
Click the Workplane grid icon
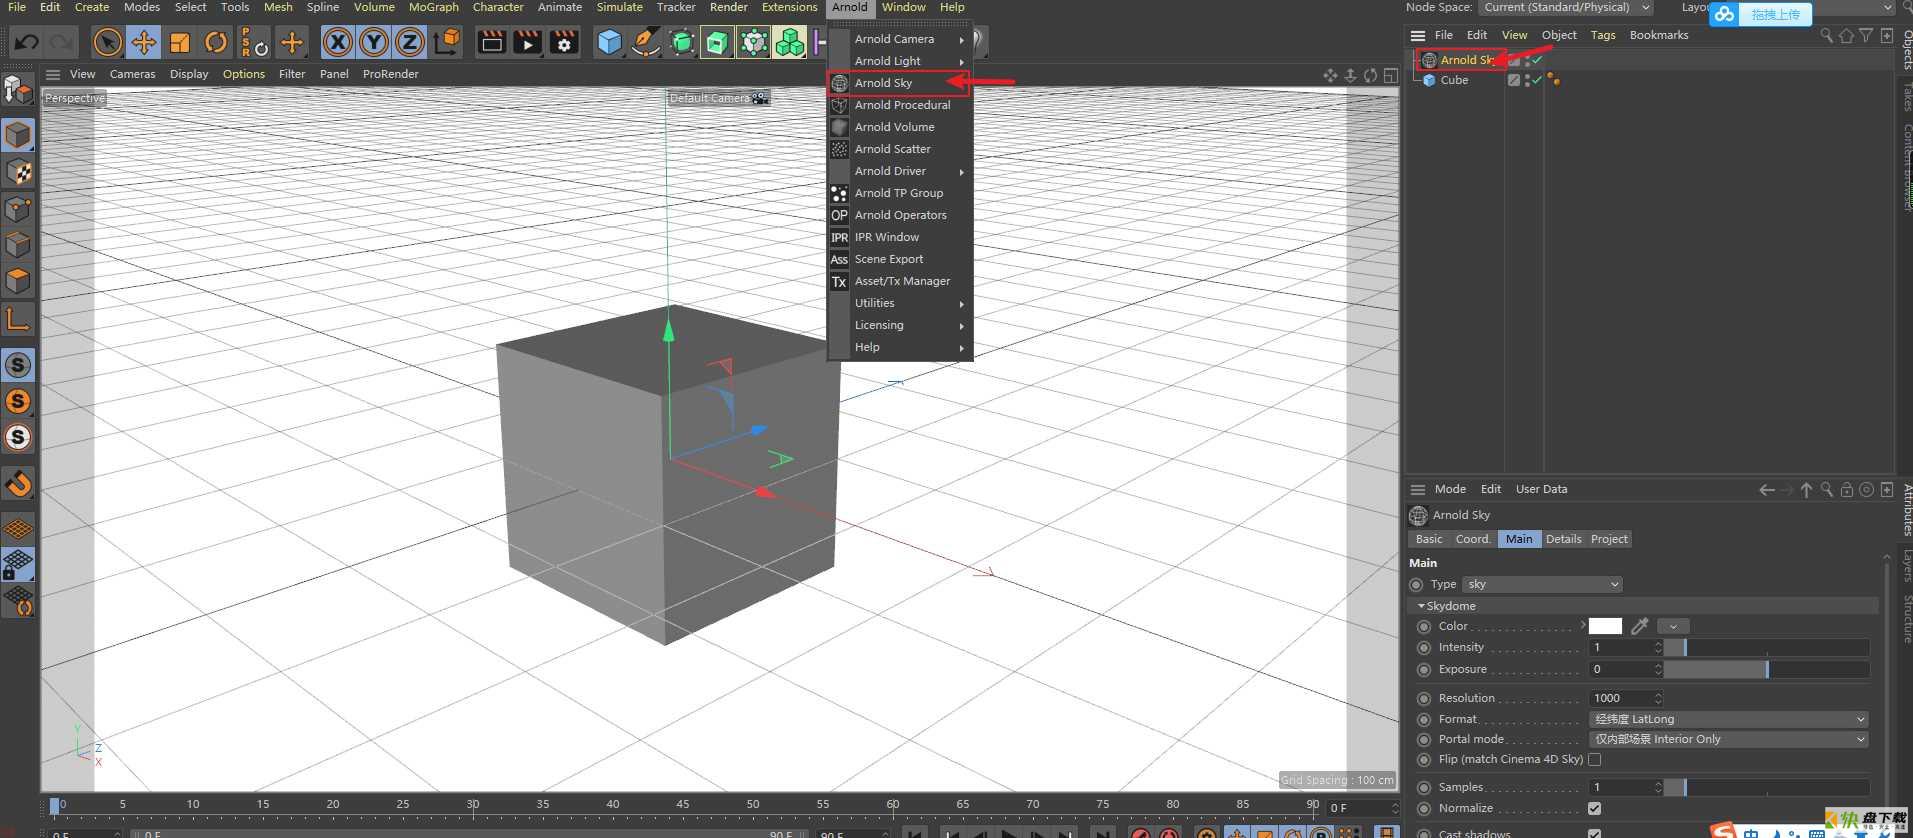[x=18, y=528]
